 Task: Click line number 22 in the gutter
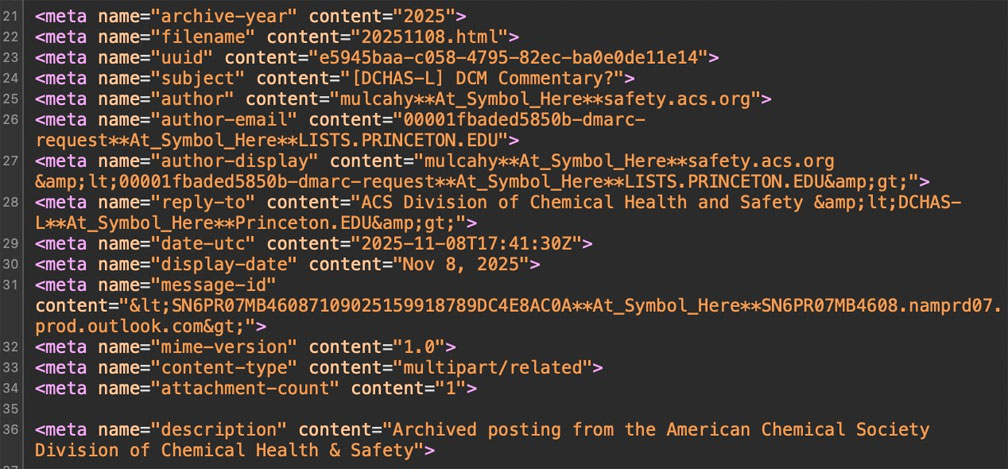tap(10, 37)
